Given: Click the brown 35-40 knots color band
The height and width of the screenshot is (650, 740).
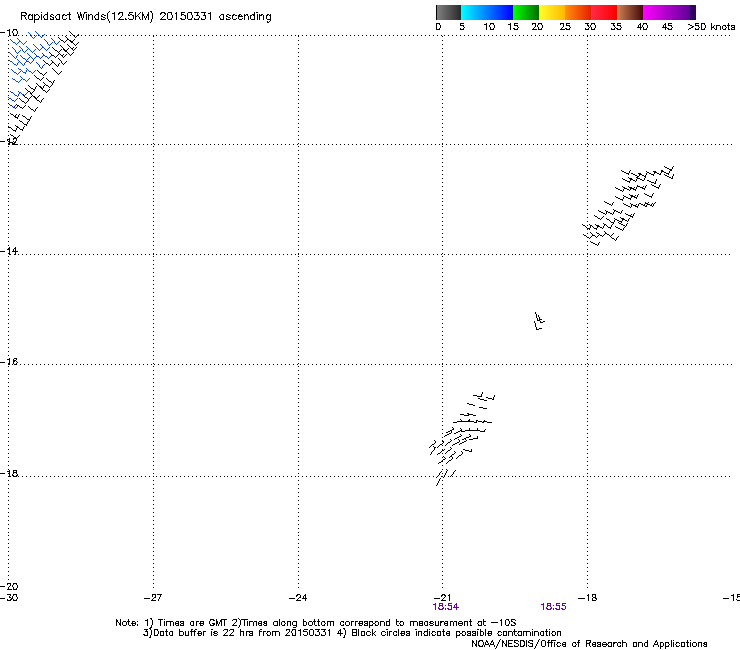Looking at the screenshot, I should pyautogui.click(x=630, y=12).
